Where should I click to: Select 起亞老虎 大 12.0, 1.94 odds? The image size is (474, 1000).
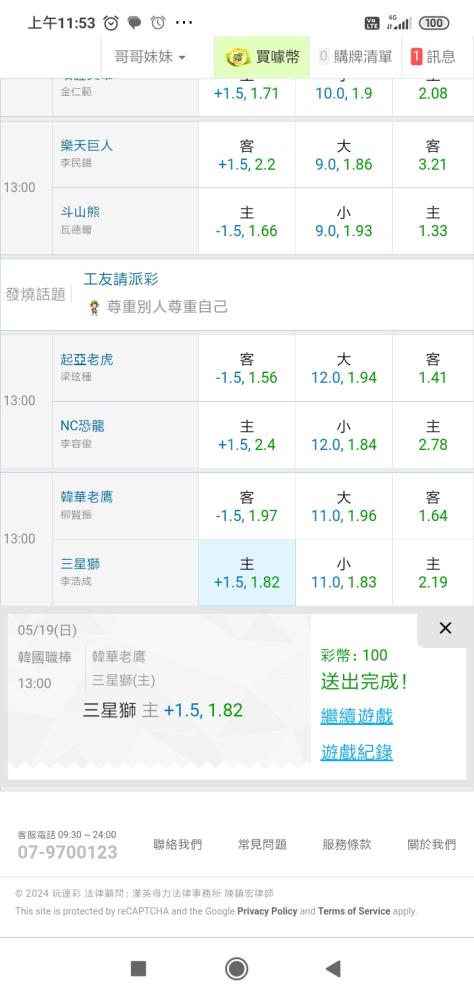point(344,369)
